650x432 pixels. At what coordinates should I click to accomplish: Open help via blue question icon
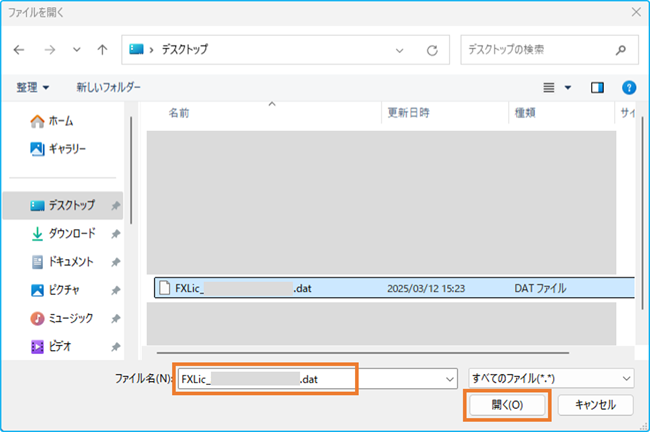point(629,87)
